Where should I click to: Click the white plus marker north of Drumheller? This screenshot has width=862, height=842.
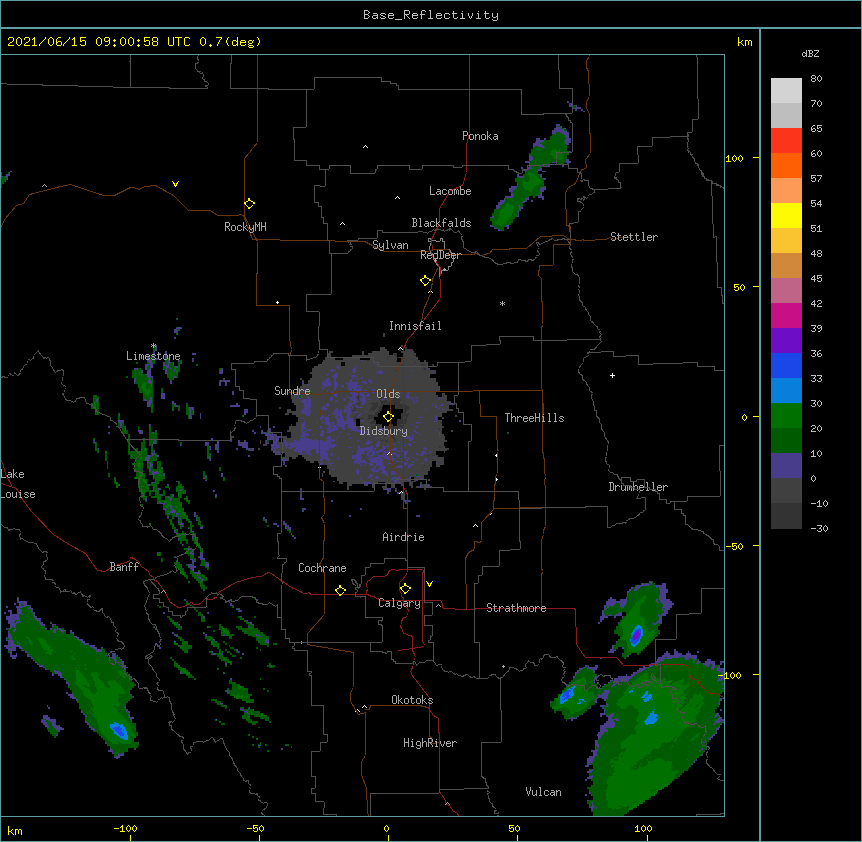pos(612,375)
